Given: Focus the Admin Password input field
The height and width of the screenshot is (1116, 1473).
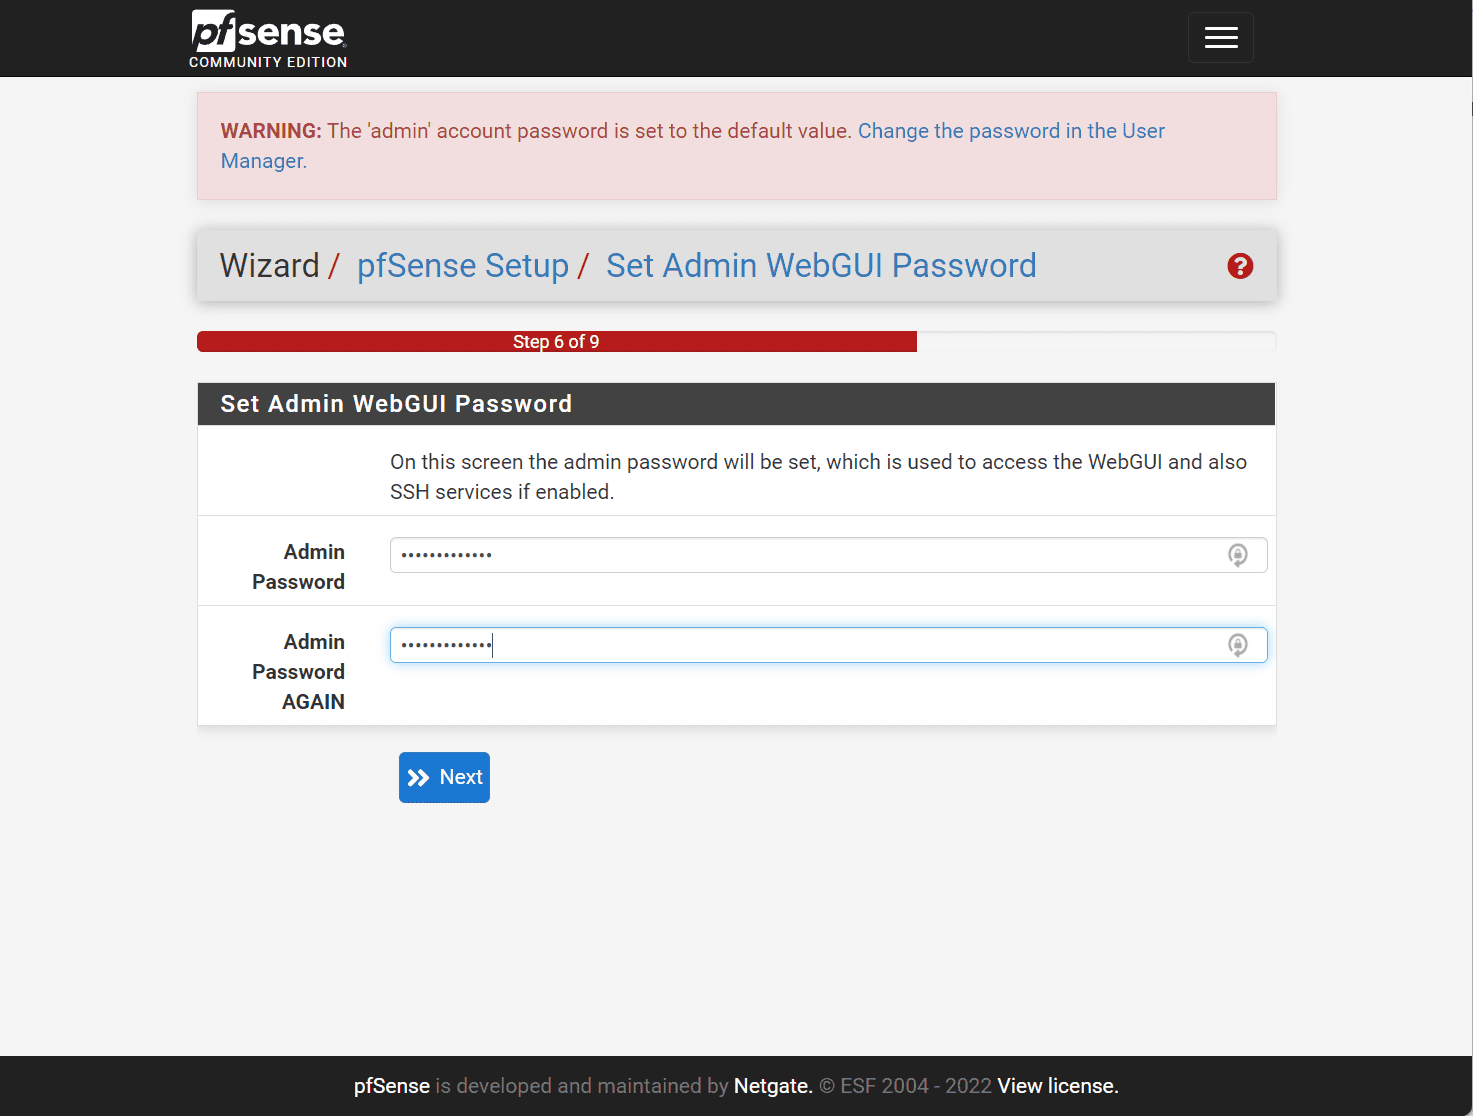Looking at the screenshot, I should click(x=800, y=555).
